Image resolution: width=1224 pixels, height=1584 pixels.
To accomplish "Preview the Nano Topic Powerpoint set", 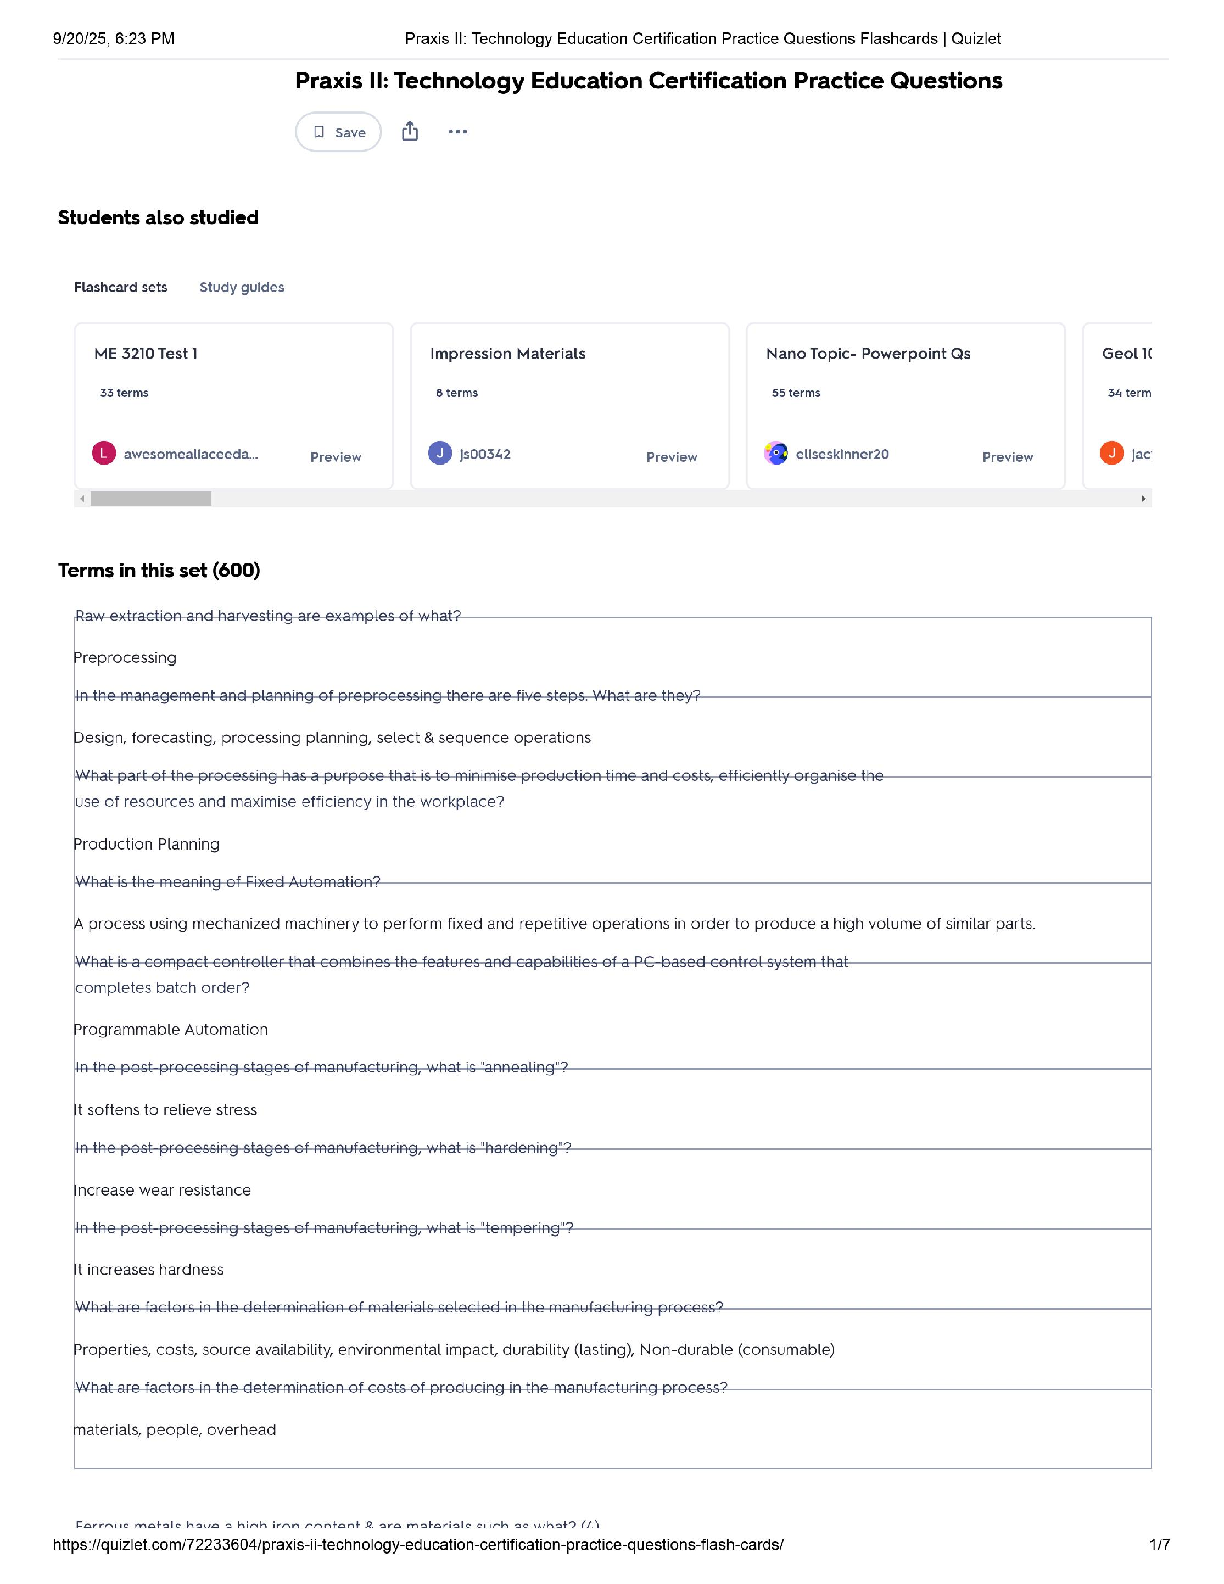I will coord(1007,457).
